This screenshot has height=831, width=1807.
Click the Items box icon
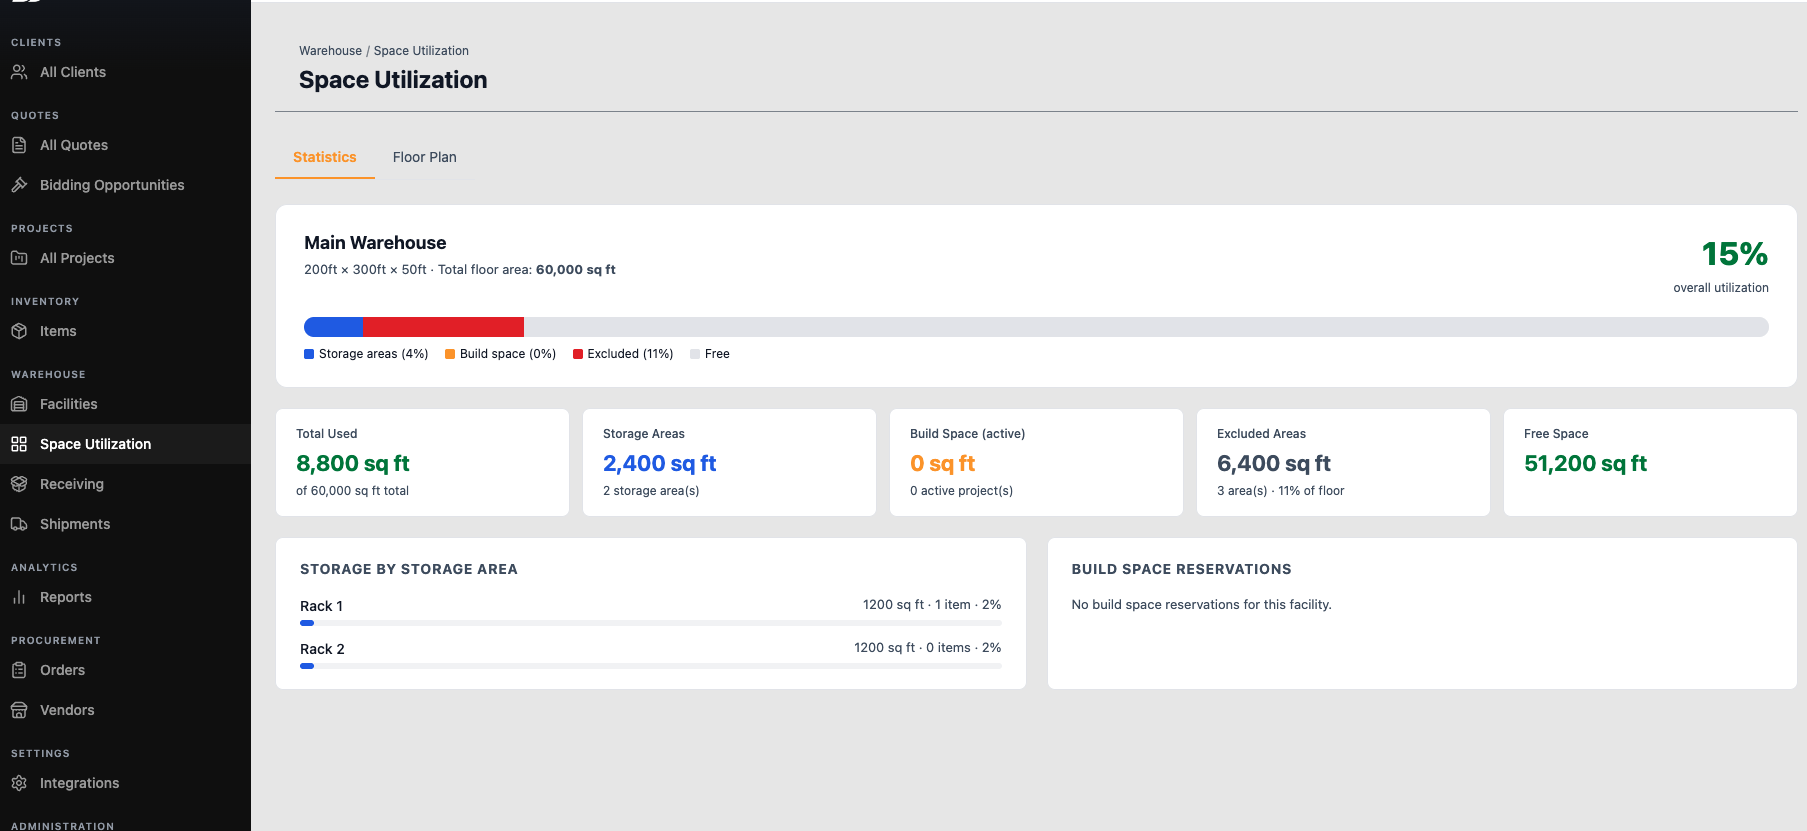pyautogui.click(x=19, y=331)
